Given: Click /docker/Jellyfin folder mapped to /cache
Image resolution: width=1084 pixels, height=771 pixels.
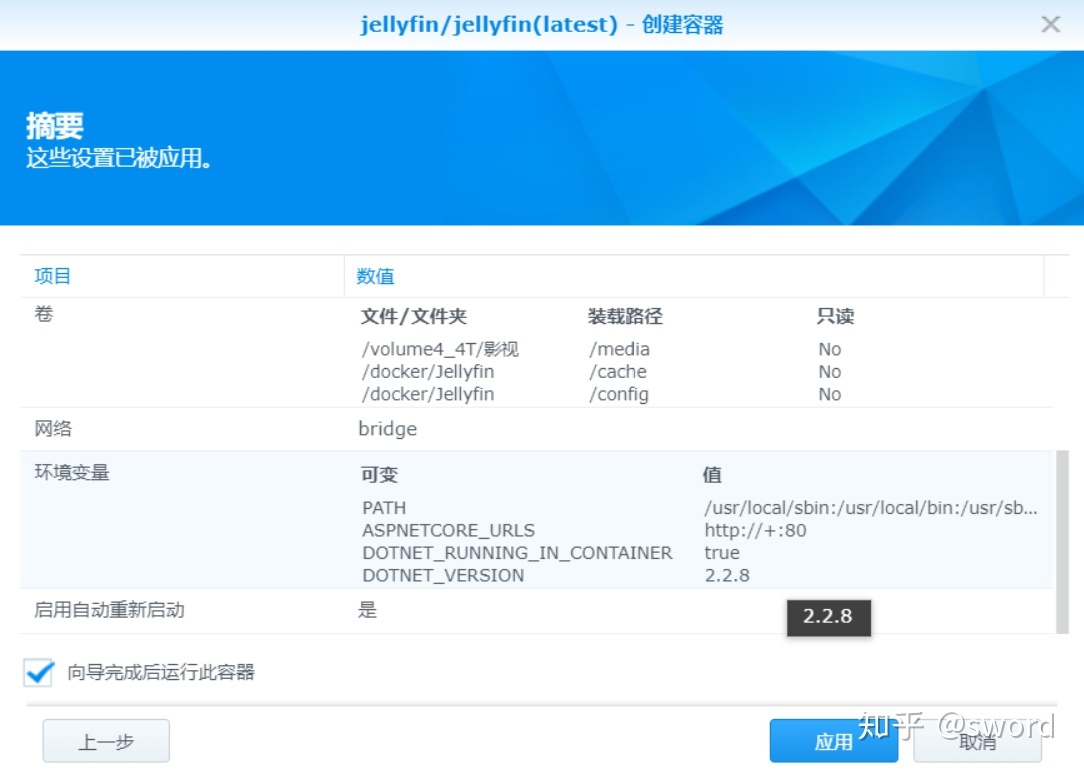Looking at the screenshot, I should [x=428, y=371].
